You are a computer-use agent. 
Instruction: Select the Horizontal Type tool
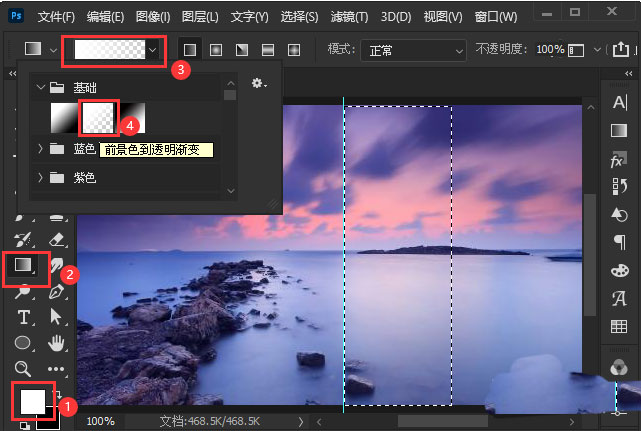25,317
